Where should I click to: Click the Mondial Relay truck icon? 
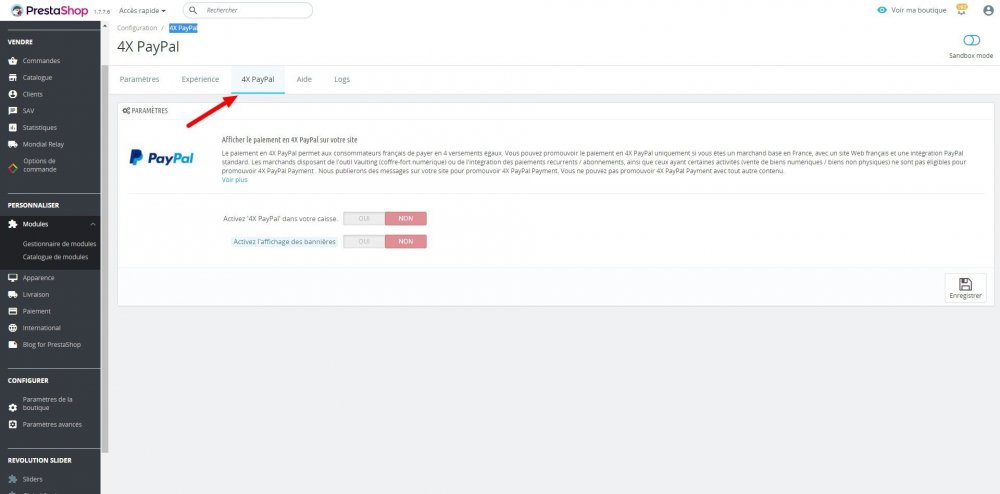click(x=12, y=144)
